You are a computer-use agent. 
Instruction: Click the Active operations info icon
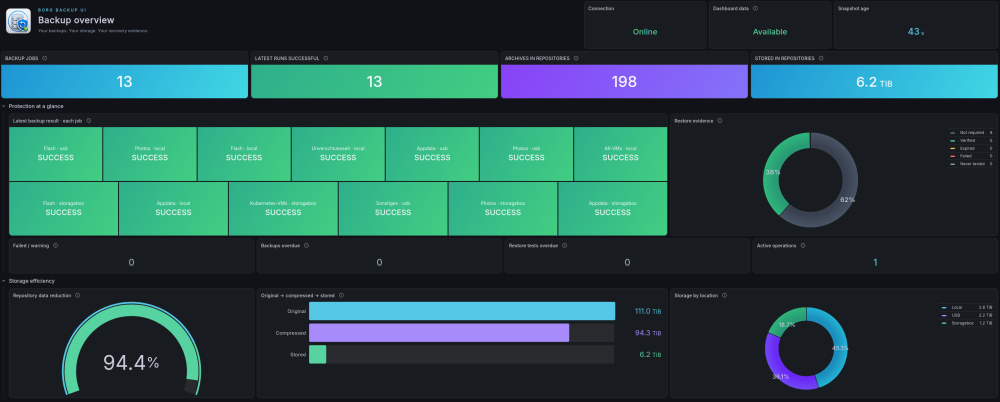click(802, 245)
